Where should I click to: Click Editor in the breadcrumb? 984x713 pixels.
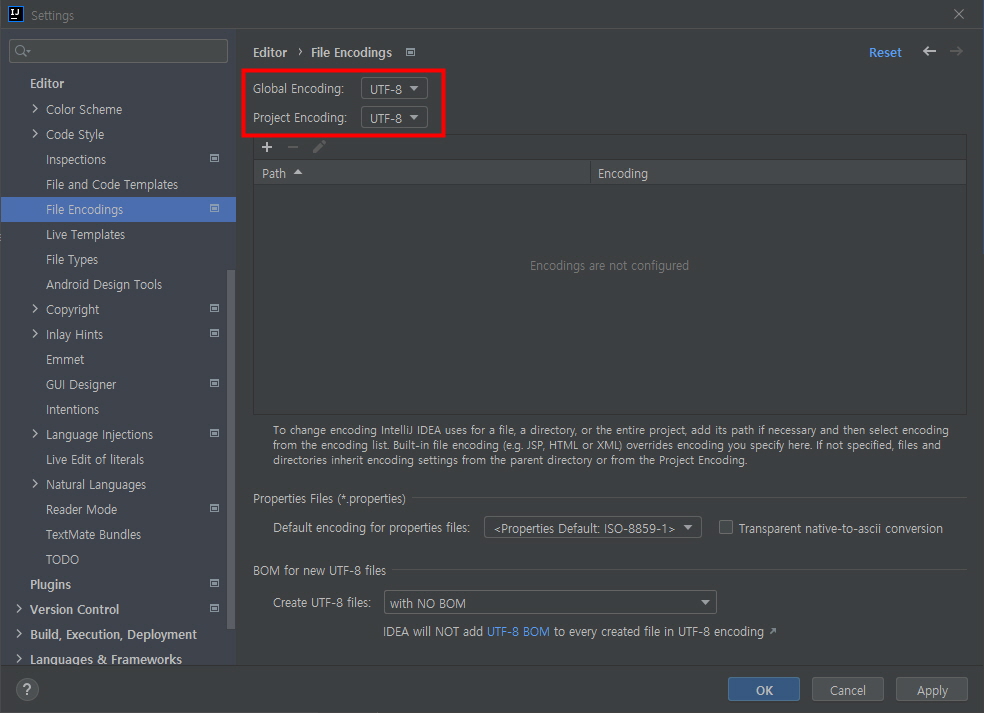pyautogui.click(x=270, y=52)
